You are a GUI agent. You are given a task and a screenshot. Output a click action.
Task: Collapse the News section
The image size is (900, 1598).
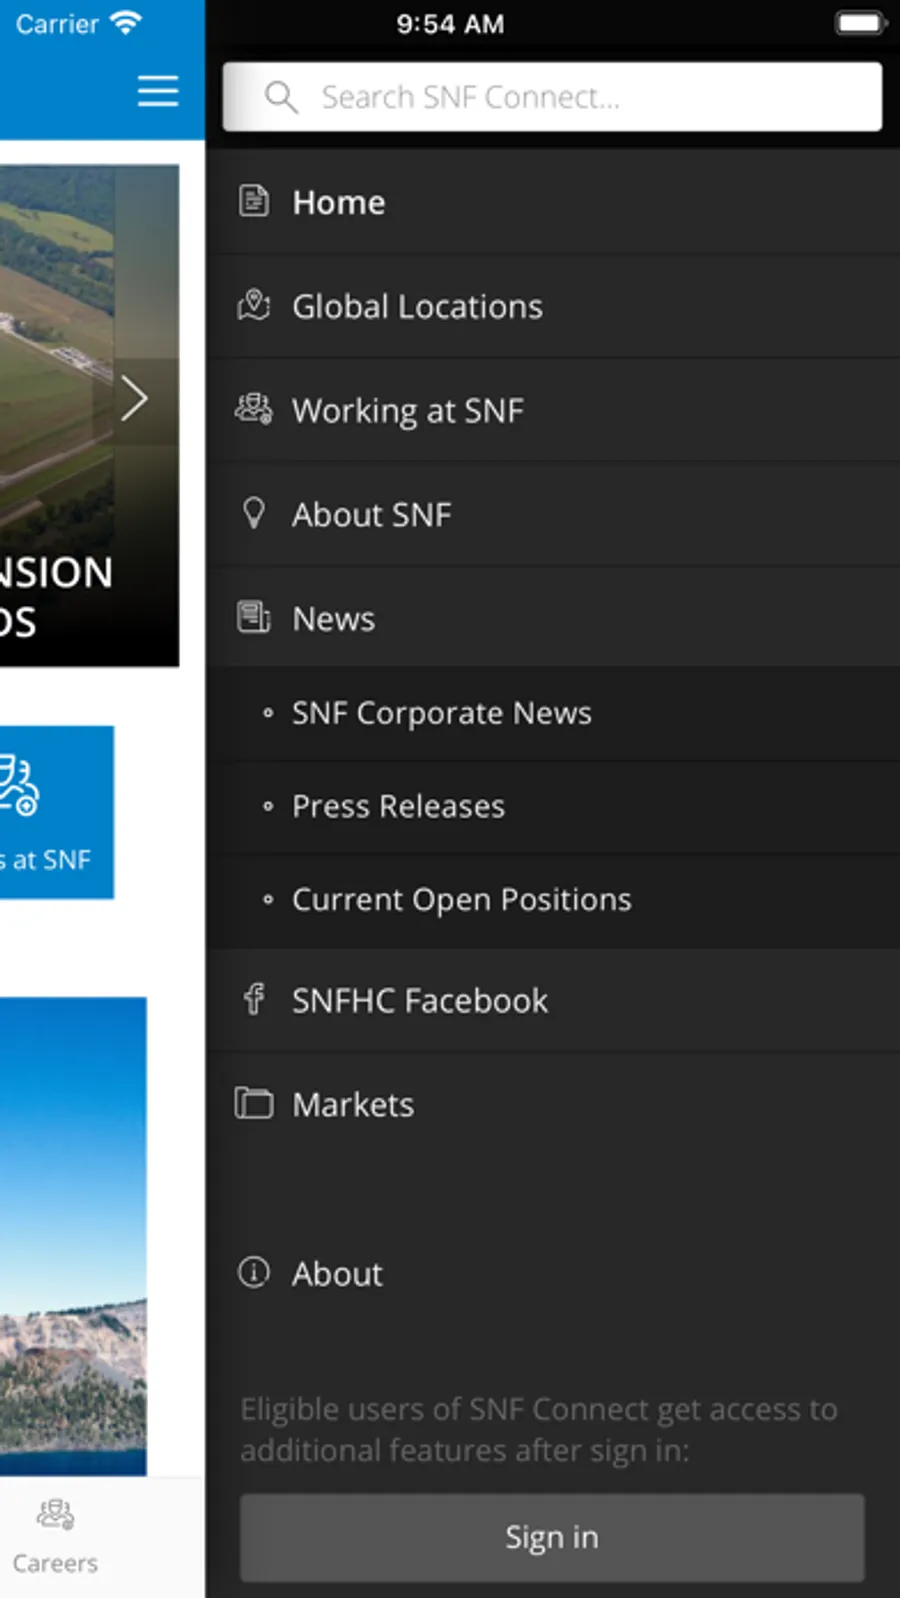point(552,618)
